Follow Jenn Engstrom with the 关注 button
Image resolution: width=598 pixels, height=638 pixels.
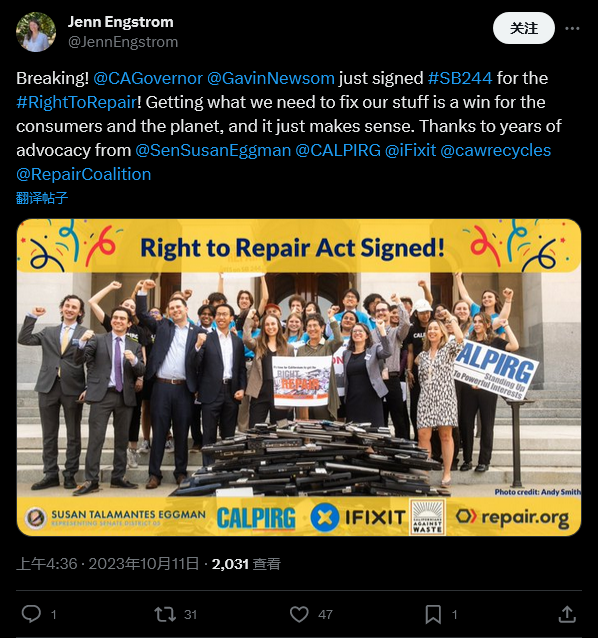coord(524,28)
